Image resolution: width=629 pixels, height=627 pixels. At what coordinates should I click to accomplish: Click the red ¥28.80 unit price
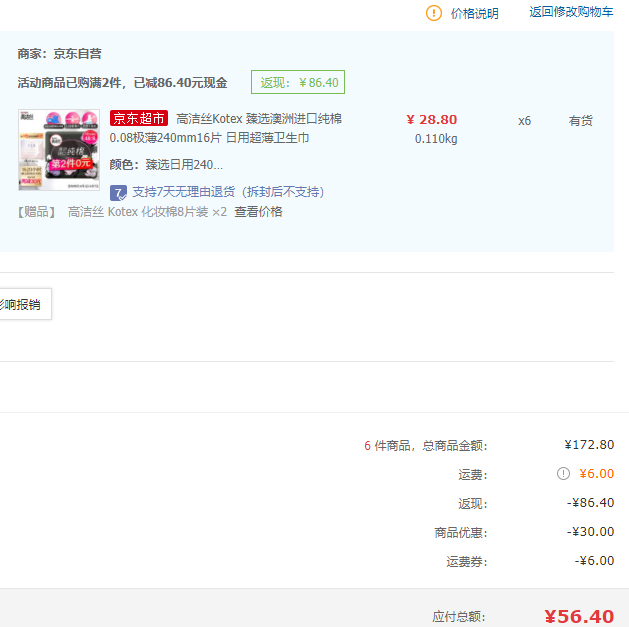pyautogui.click(x=431, y=120)
